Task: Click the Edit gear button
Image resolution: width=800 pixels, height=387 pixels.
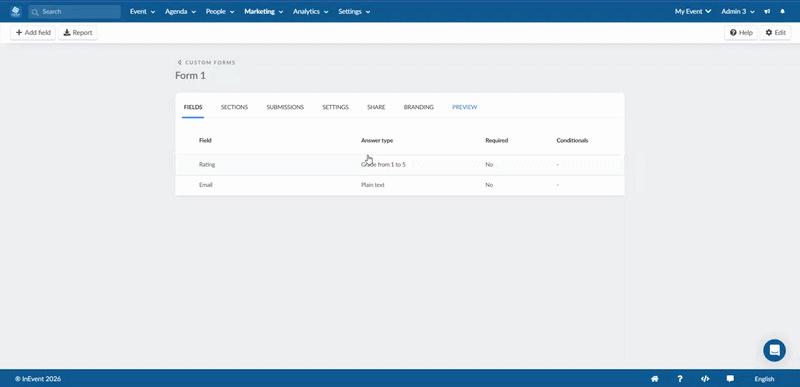Action: tap(776, 33)
